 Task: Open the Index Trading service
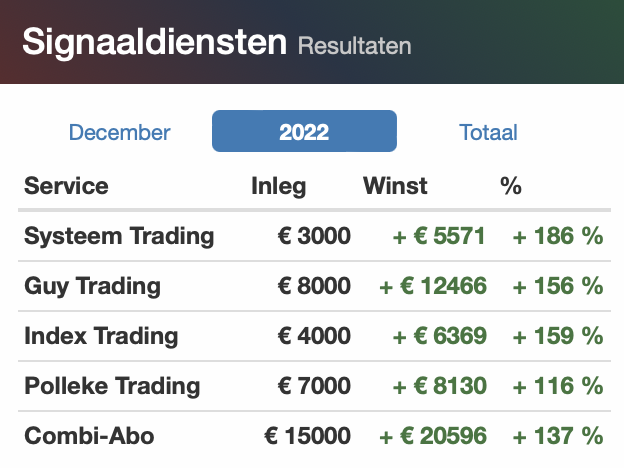(x=101, y=336)
